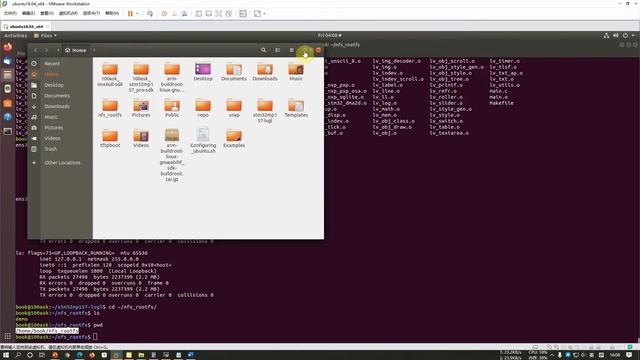640x360 pixels.
Task: Show Applications grid at dock bottom
Action: coord(8,336)
